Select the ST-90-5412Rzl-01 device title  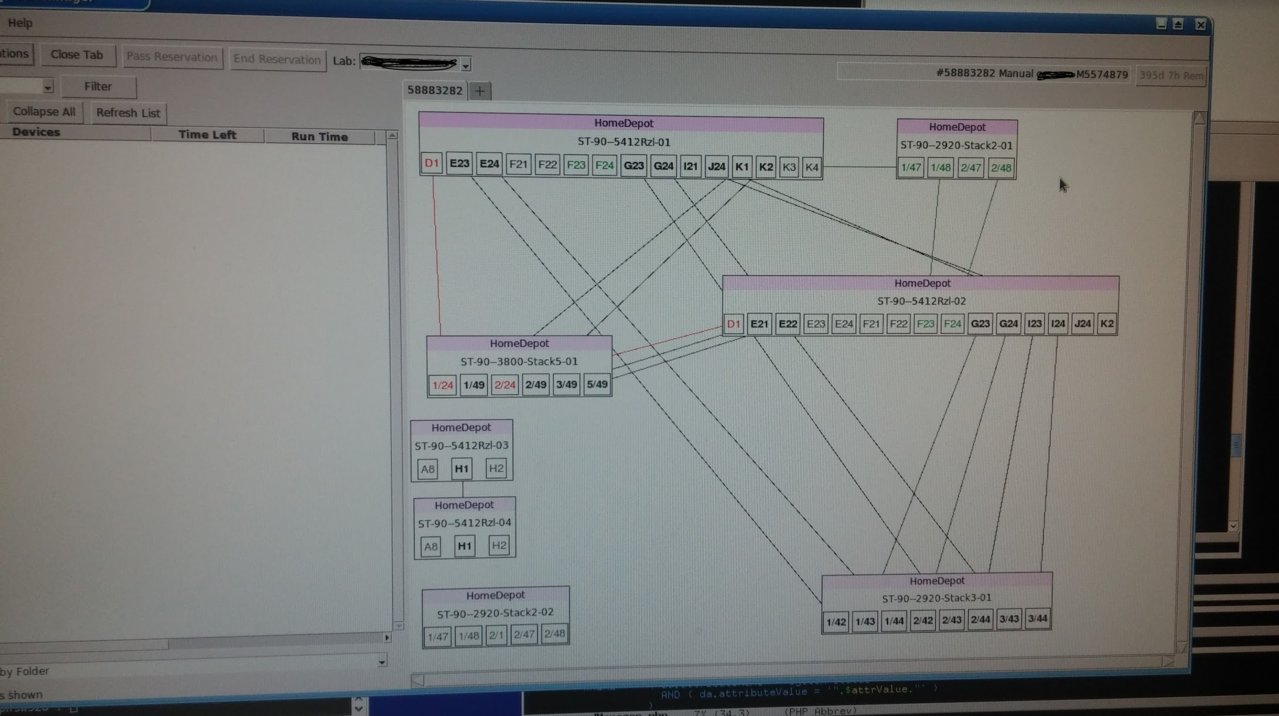pyautogui.click(x=624, y=142)
